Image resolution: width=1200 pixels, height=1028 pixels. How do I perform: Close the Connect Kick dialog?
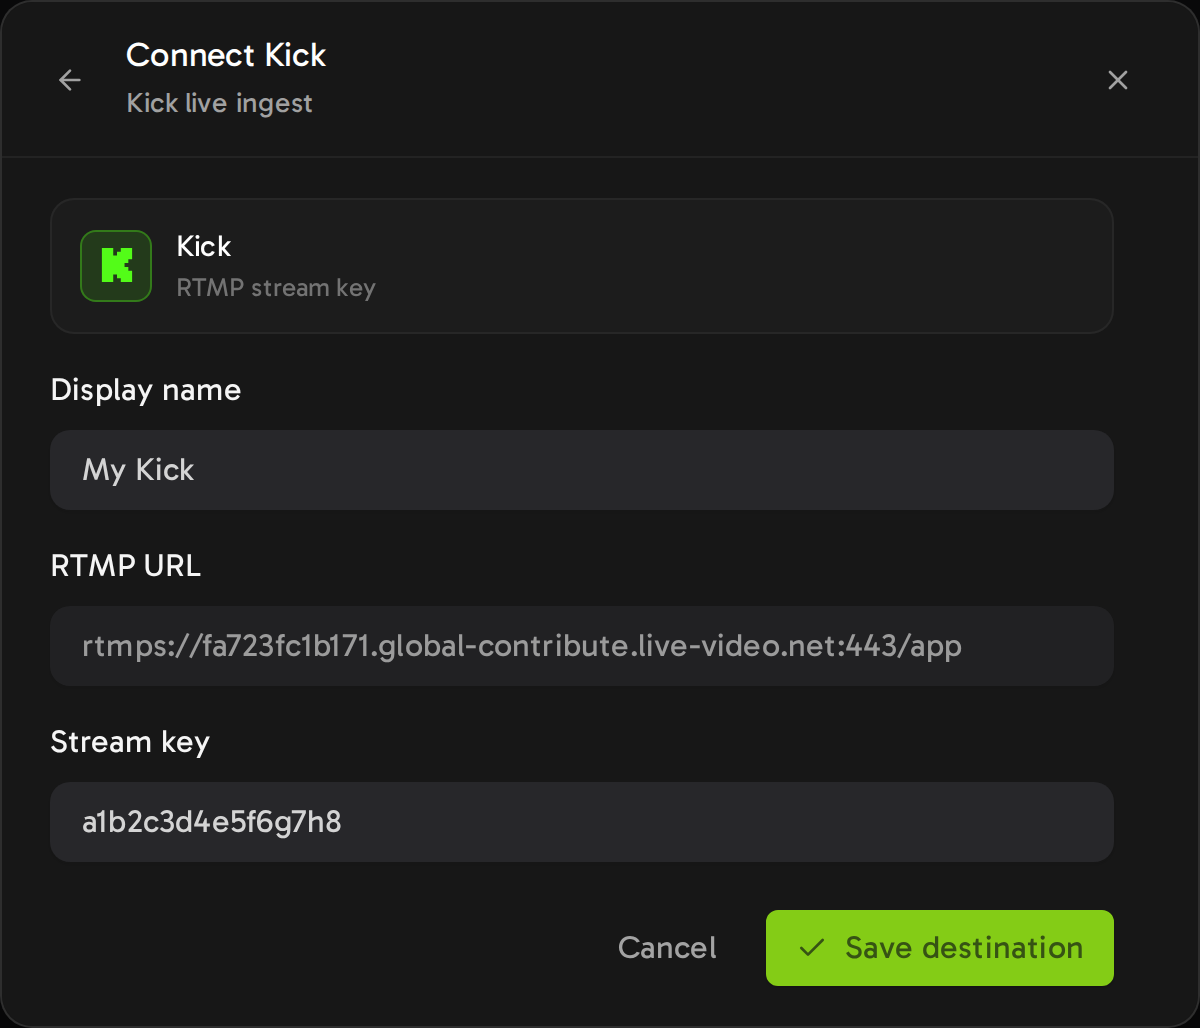[1118, 80]
